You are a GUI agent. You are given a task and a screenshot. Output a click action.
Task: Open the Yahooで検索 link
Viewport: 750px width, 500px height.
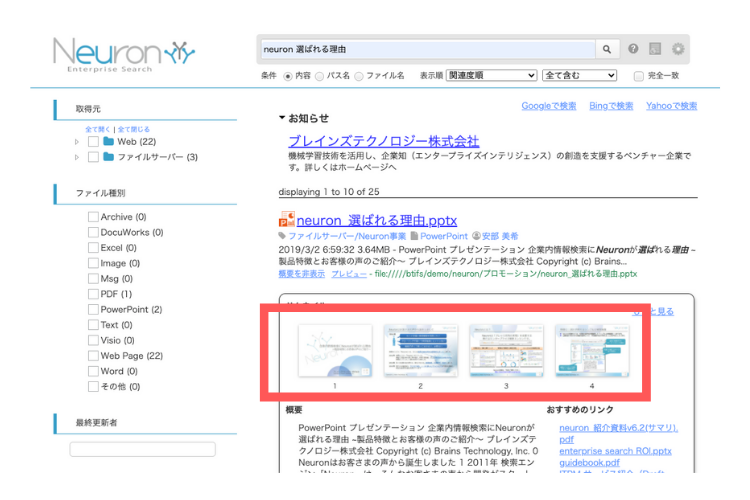[672, 106]
